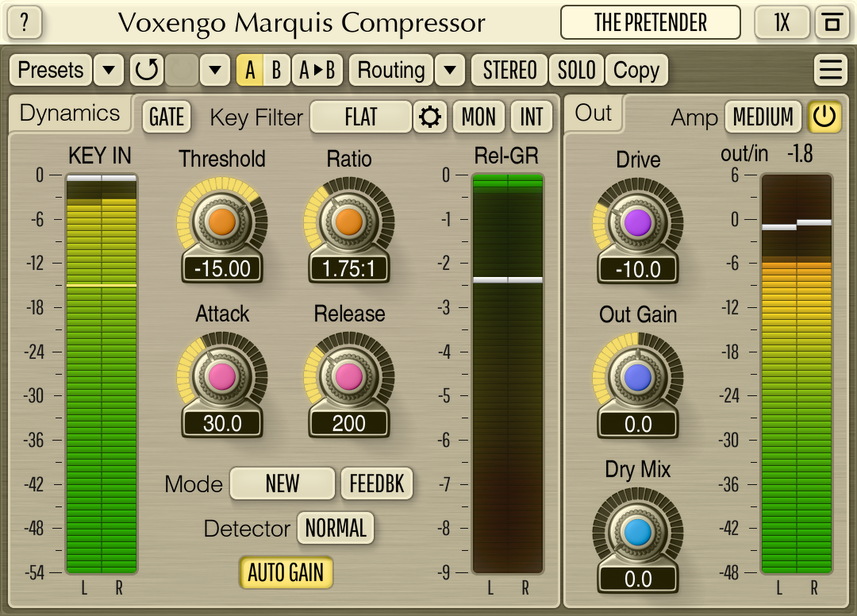
Task: Click the Ratio value field 1.75:1
Action: 348,268
